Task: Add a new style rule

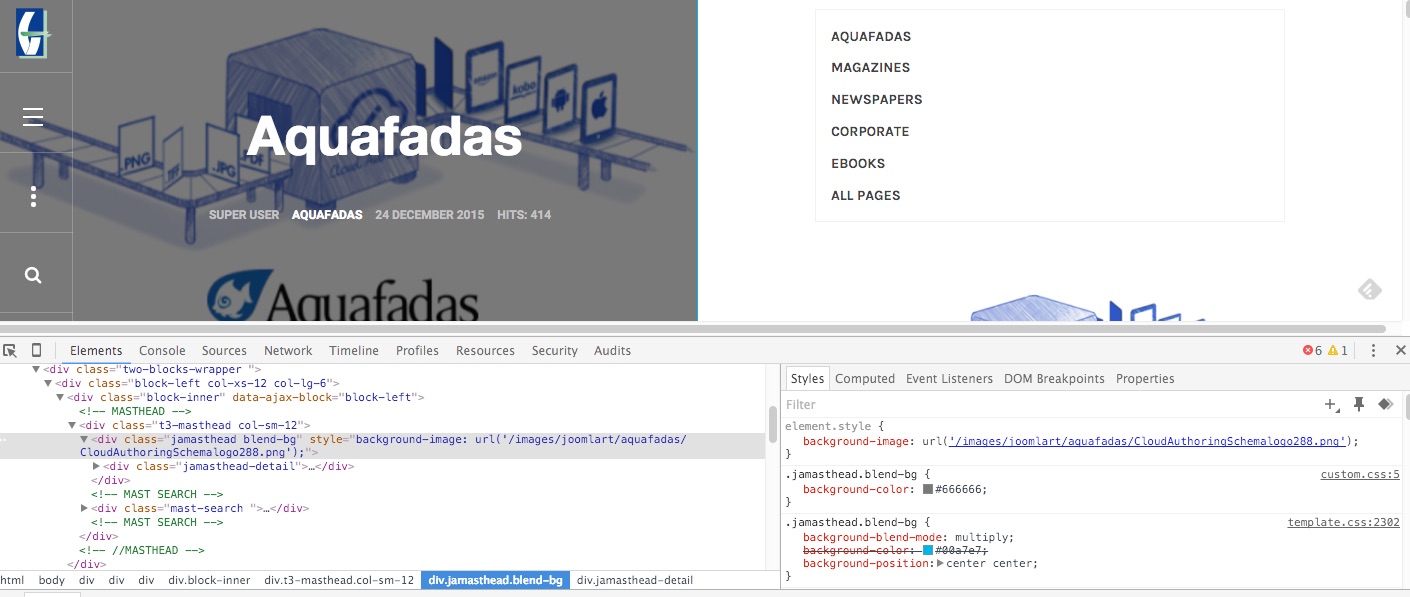Action: coord(1332,404)
